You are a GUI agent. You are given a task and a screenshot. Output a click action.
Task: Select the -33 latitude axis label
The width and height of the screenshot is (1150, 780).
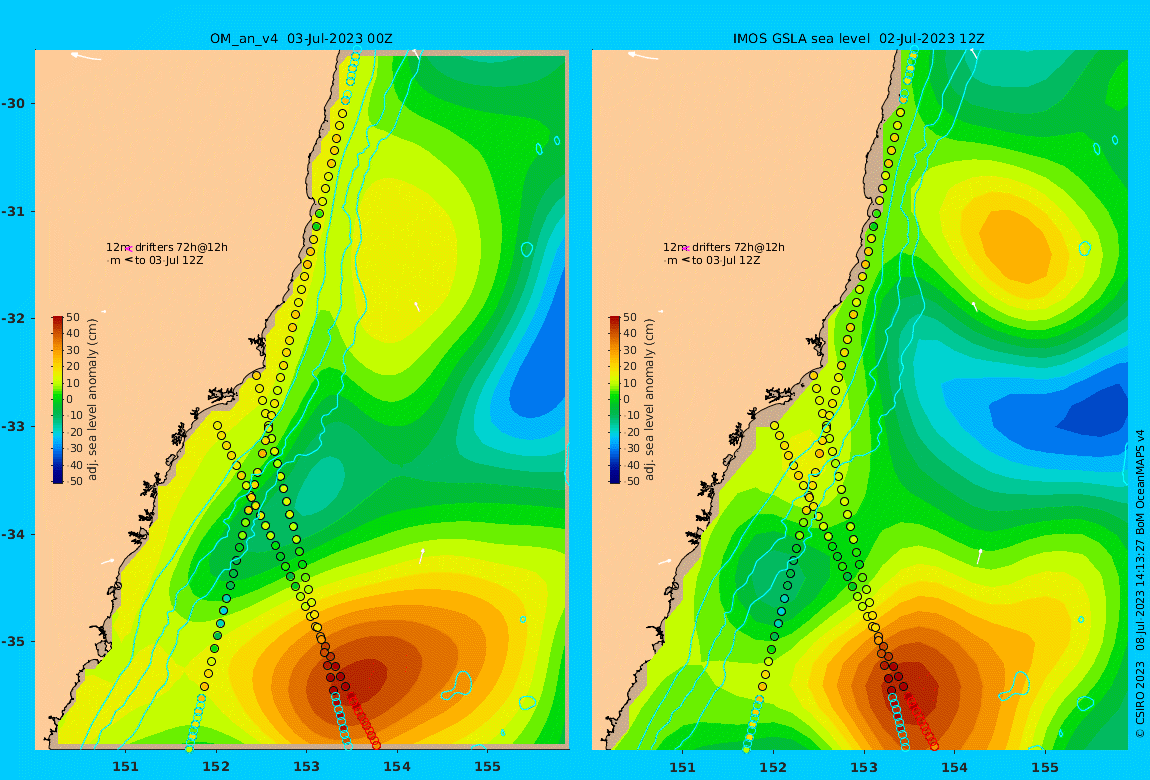pyautogui.click(x=13, y=427)
